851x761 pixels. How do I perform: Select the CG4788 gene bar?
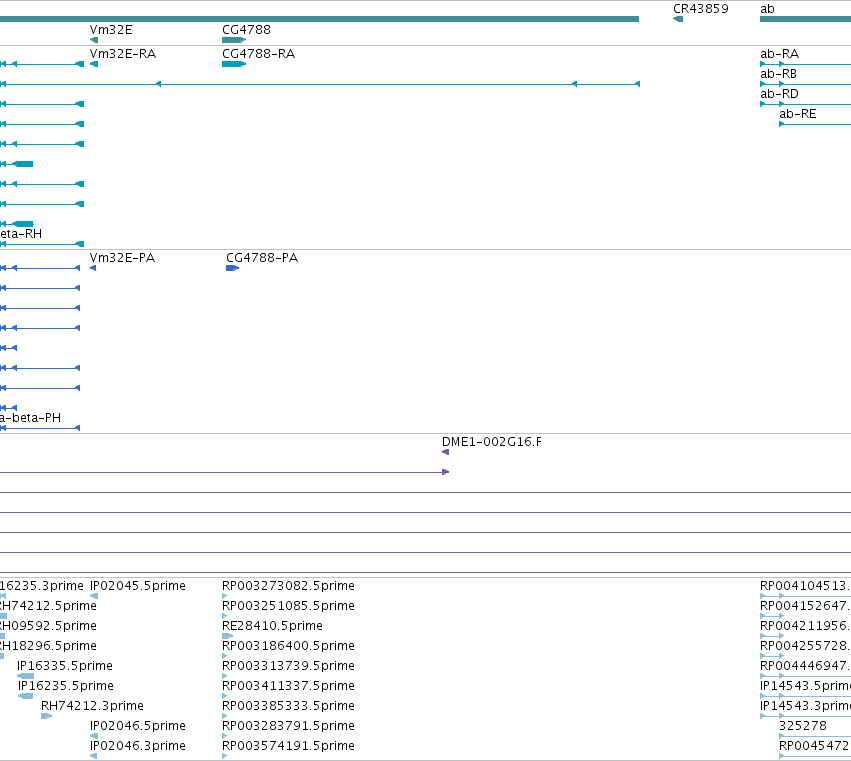234,40
